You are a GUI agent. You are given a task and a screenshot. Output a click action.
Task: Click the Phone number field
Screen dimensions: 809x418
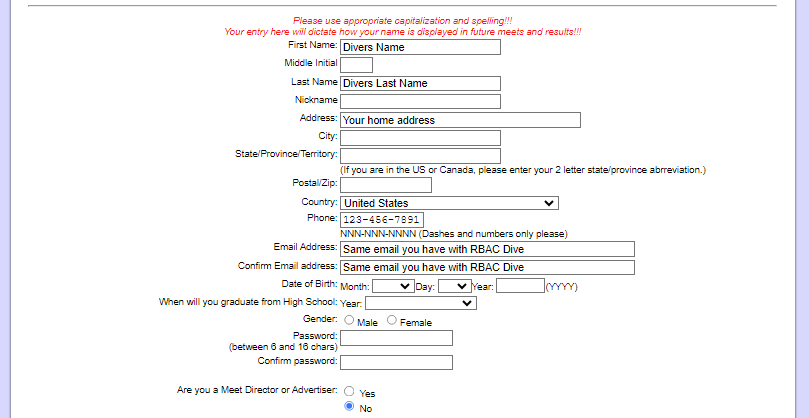tap(382, 220)
